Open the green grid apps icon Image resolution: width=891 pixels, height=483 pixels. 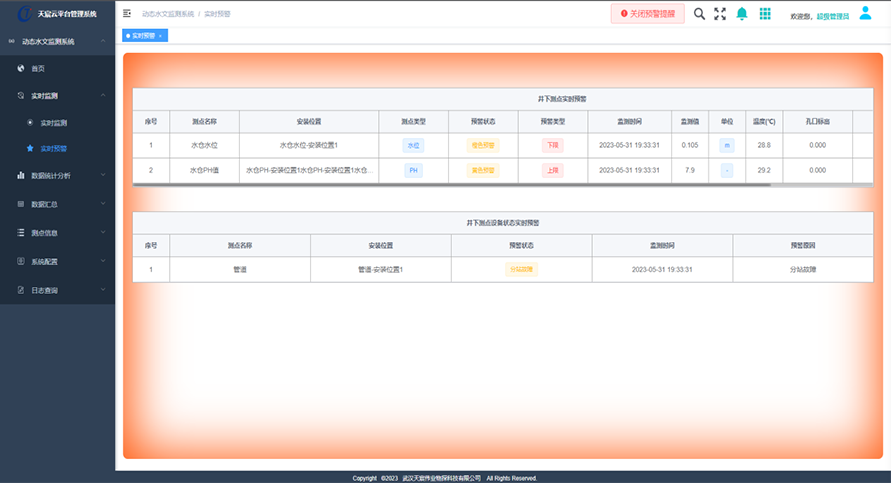765,14
